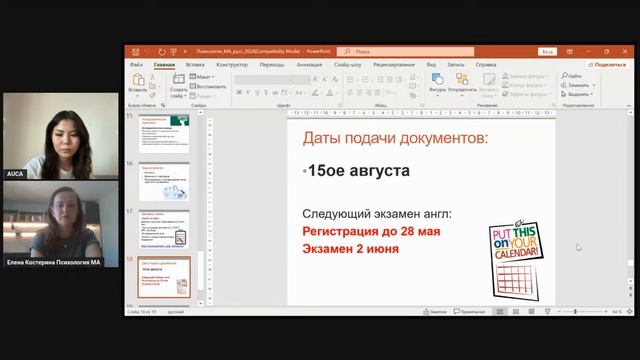The image size is (640, 360).
Task: Click the Share (Поделиться) button
Action: [607, 64]
